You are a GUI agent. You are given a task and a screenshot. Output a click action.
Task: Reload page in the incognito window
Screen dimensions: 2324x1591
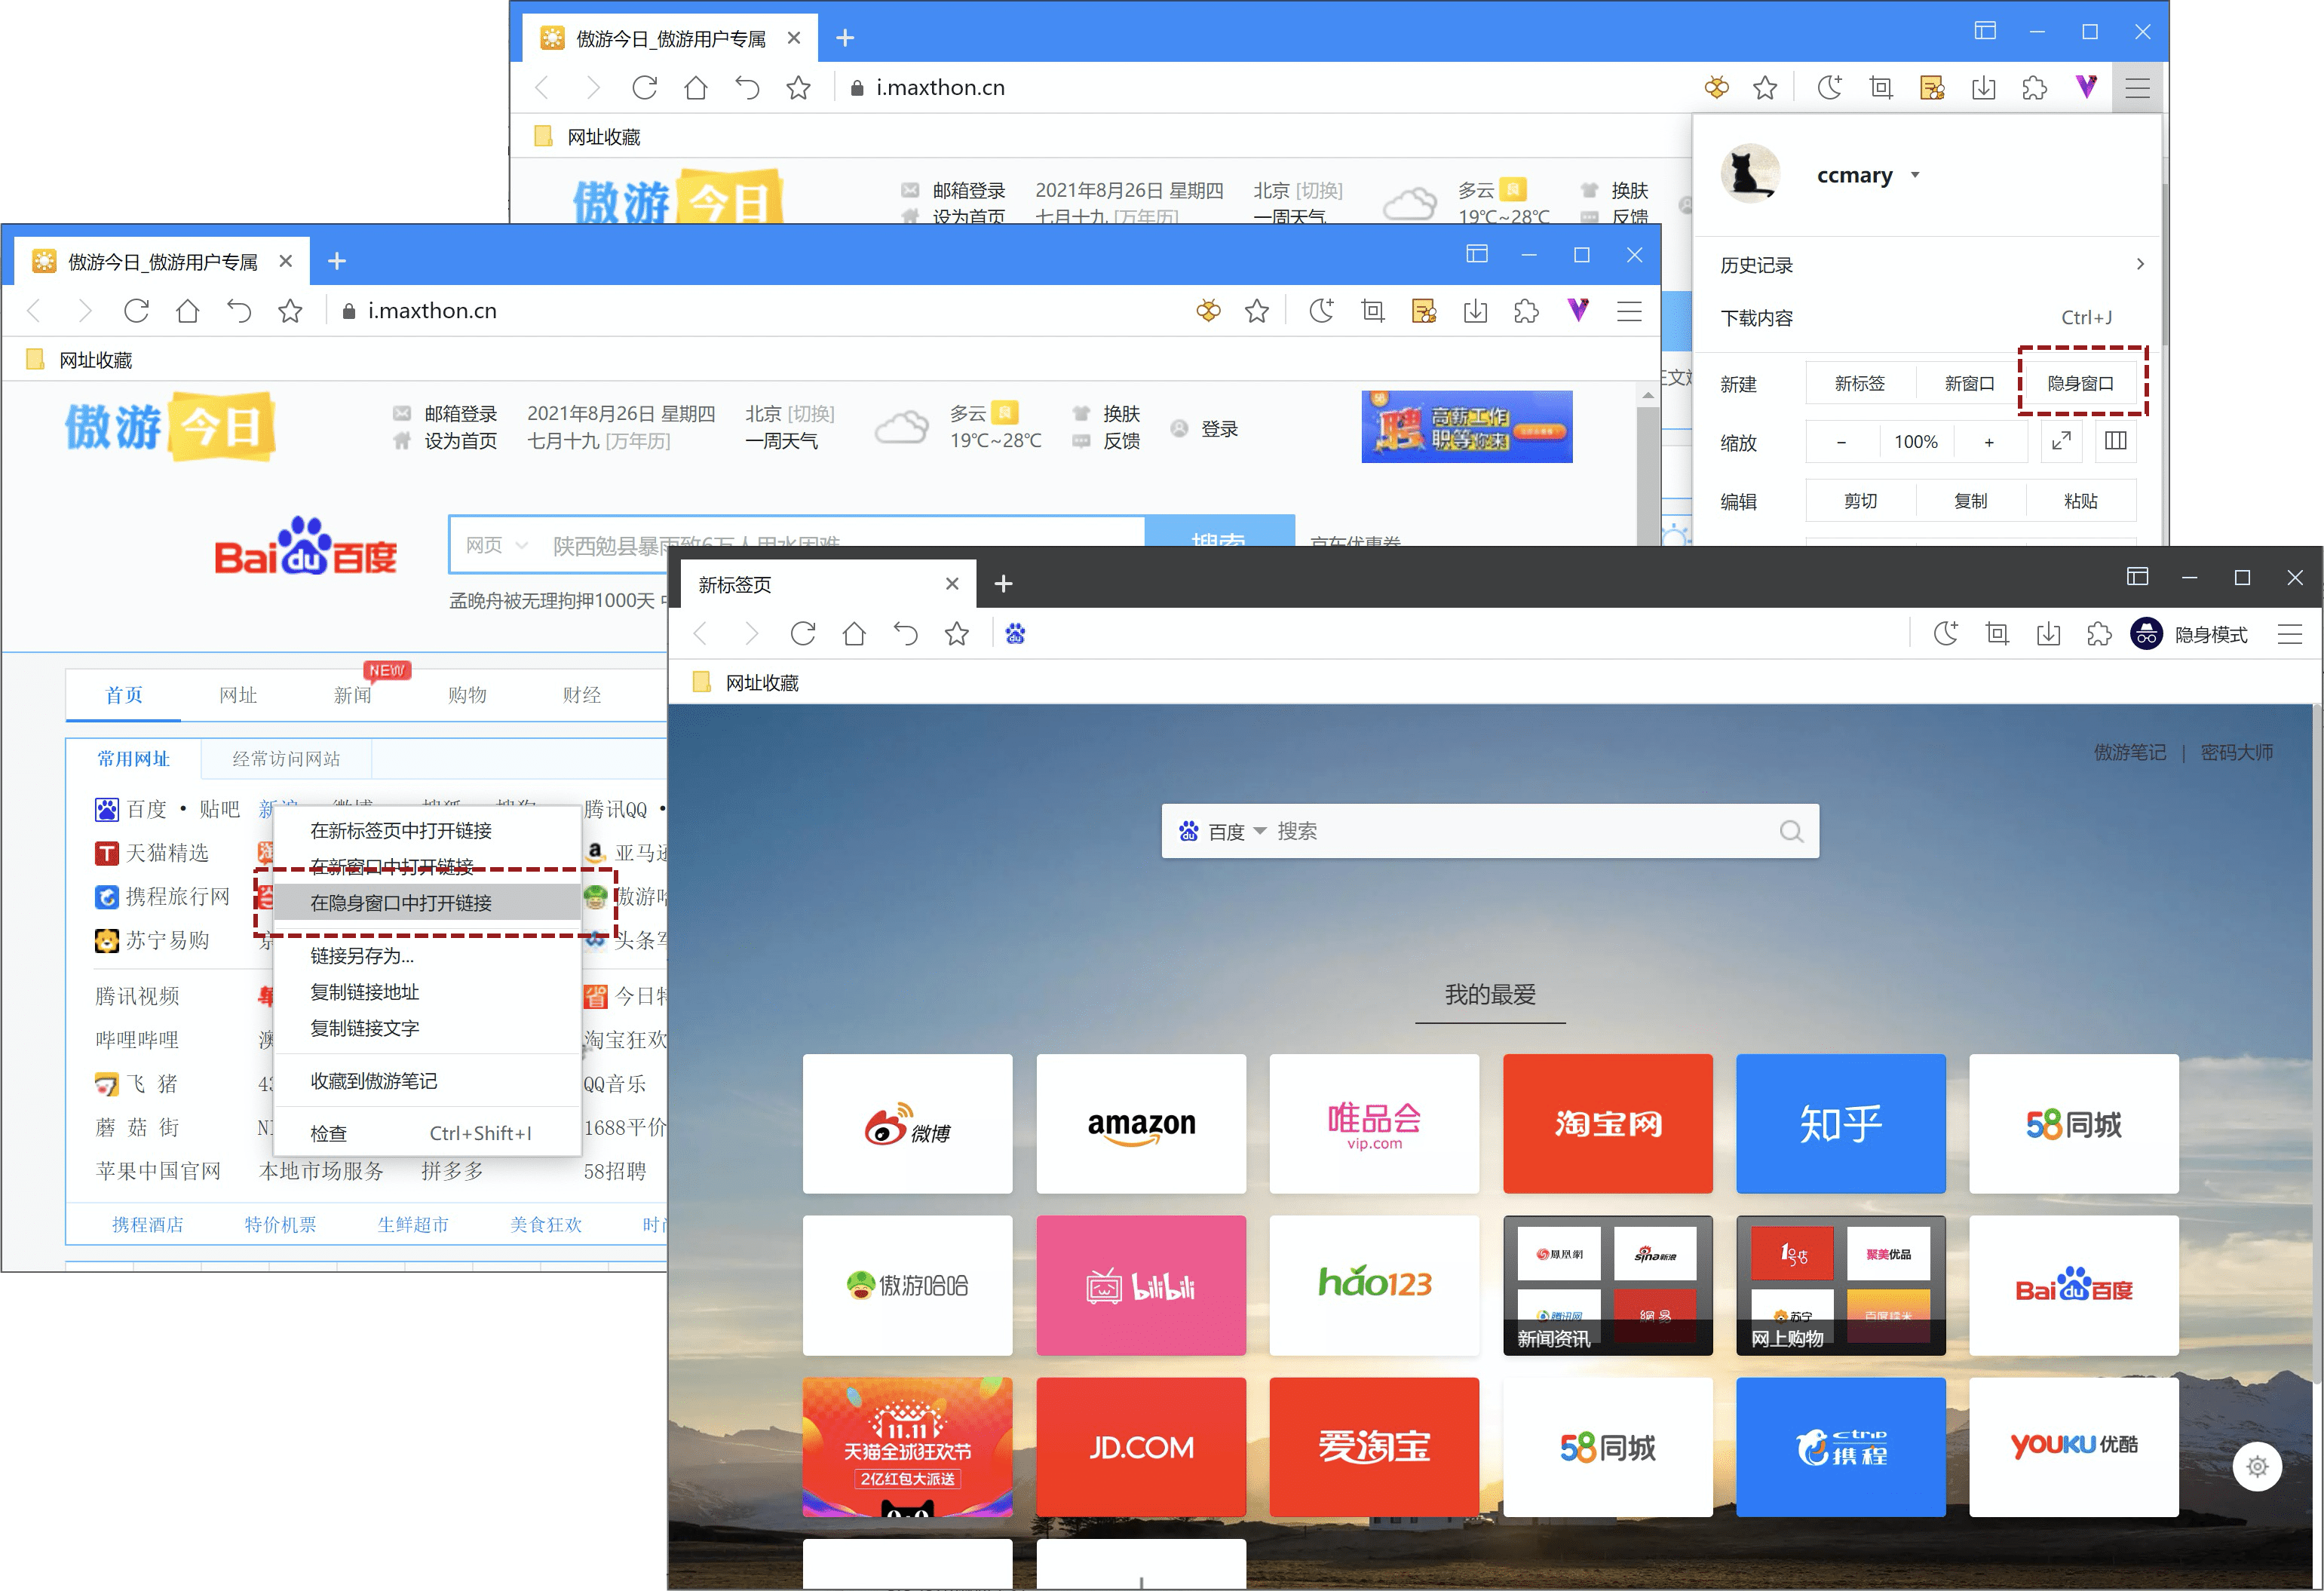(x=802, y=634)
